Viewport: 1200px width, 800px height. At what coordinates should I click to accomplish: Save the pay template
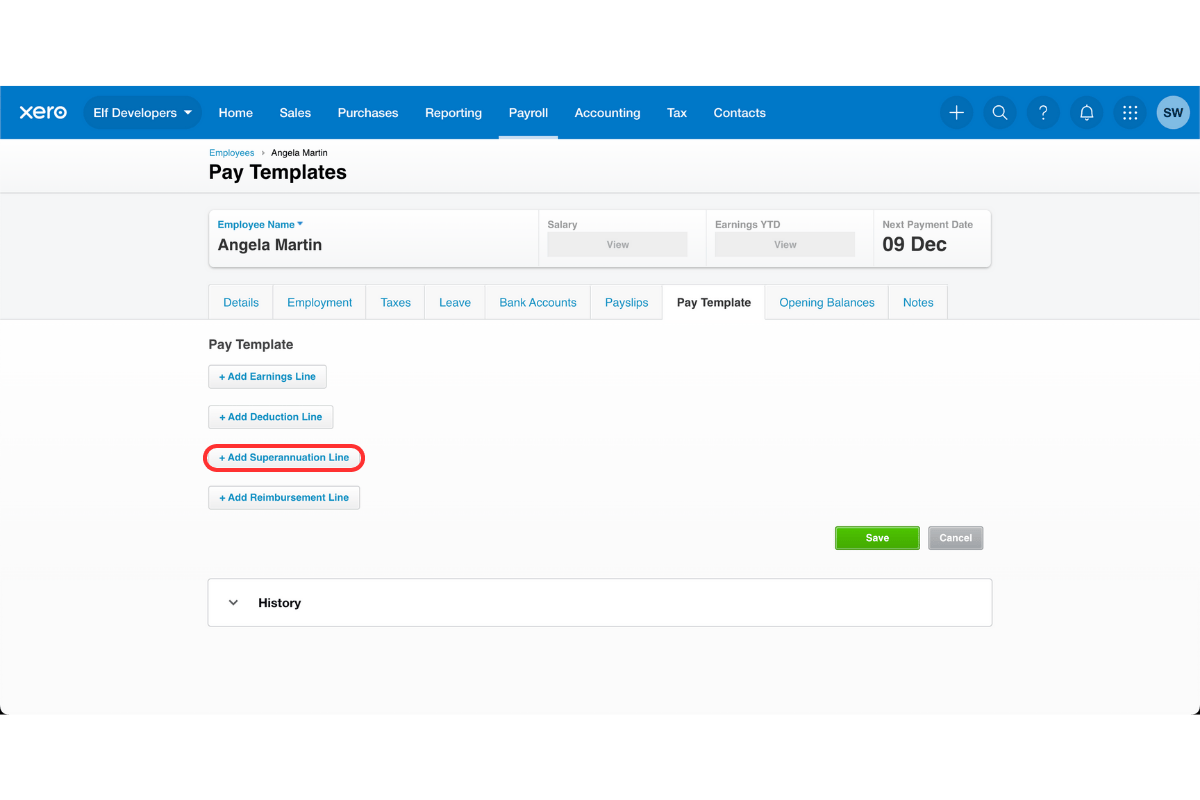click(x=877, y=537)
